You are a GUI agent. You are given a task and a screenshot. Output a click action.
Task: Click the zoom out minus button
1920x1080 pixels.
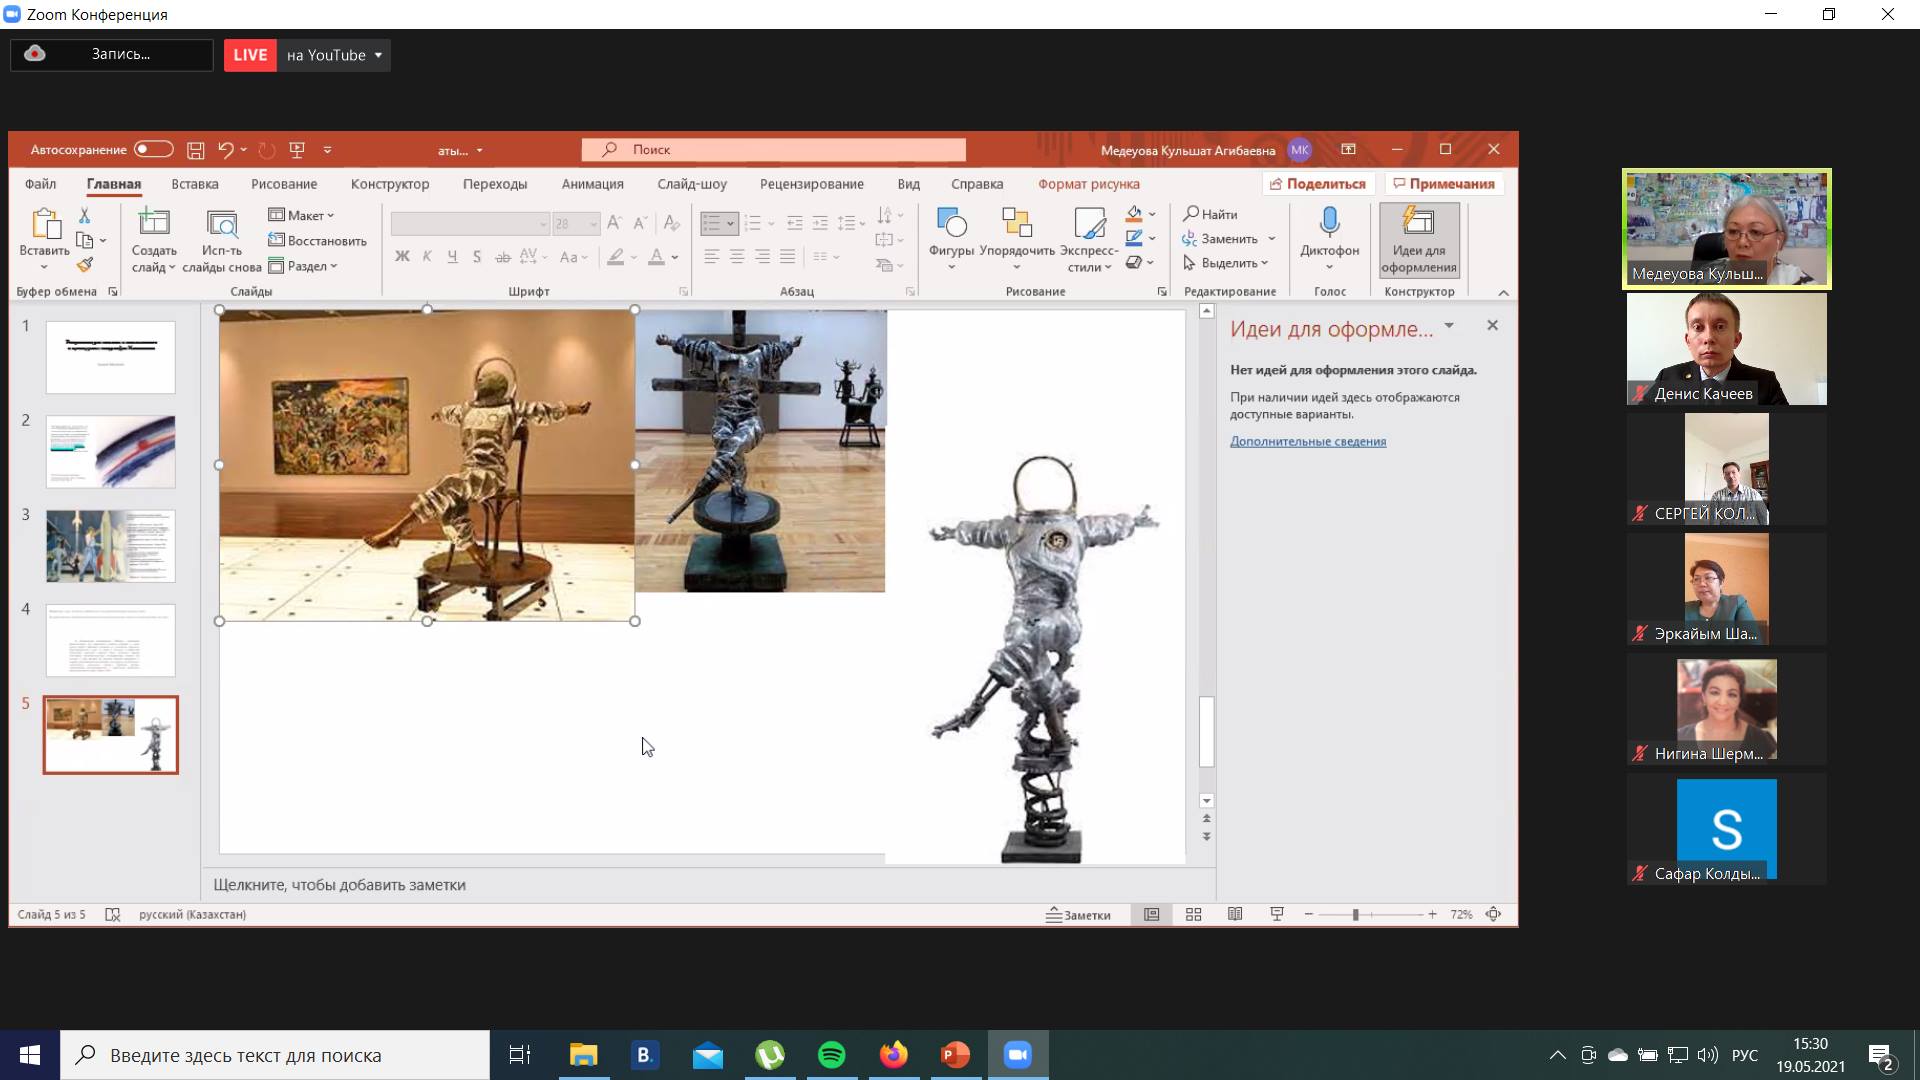pyautogui.click(x=1308, y=915)
